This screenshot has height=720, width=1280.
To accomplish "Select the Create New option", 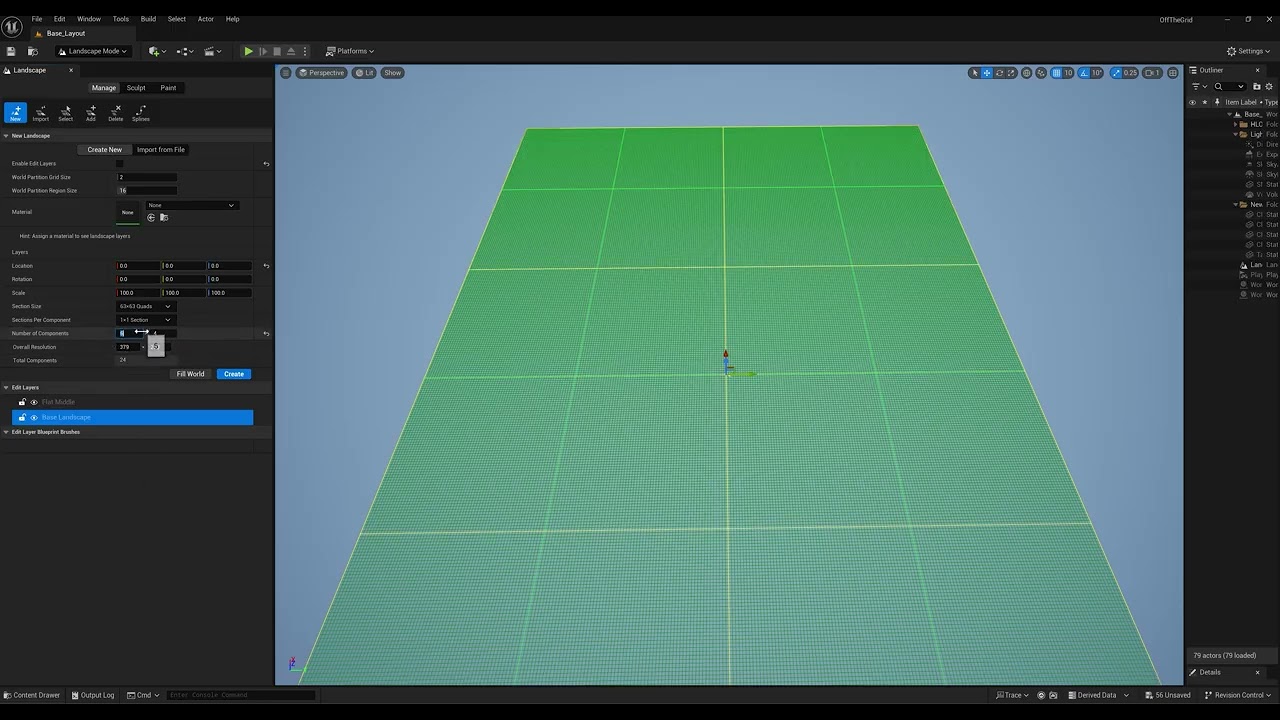I will point(104,150).
